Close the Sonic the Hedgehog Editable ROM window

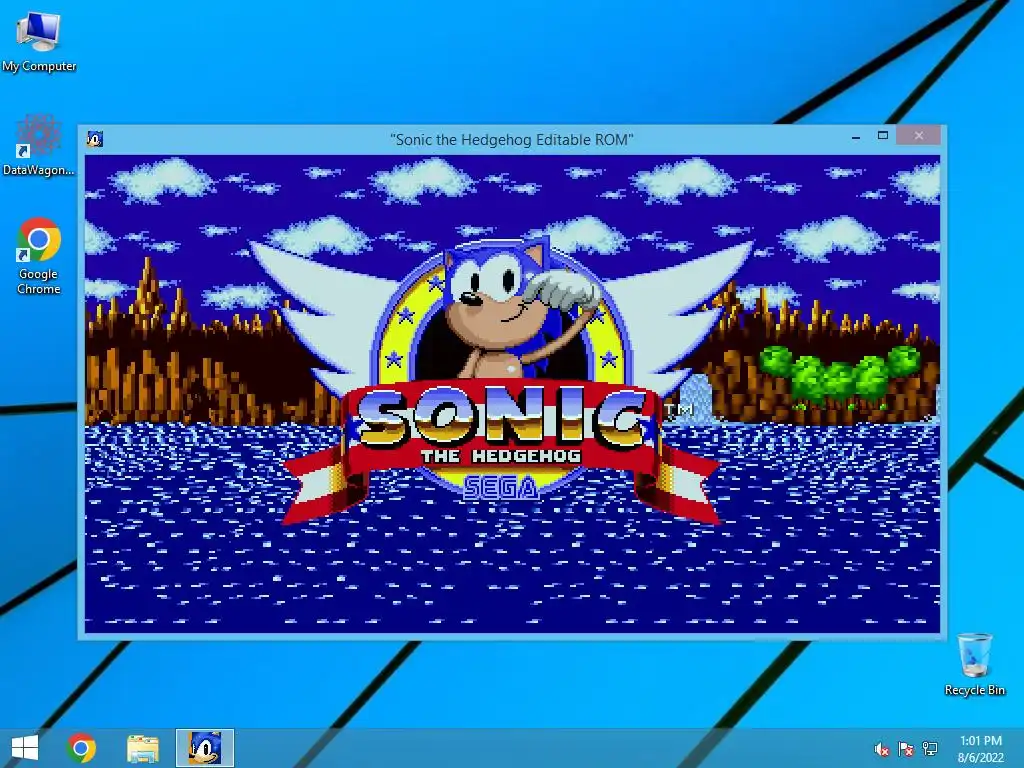click(x=919, y=136)
